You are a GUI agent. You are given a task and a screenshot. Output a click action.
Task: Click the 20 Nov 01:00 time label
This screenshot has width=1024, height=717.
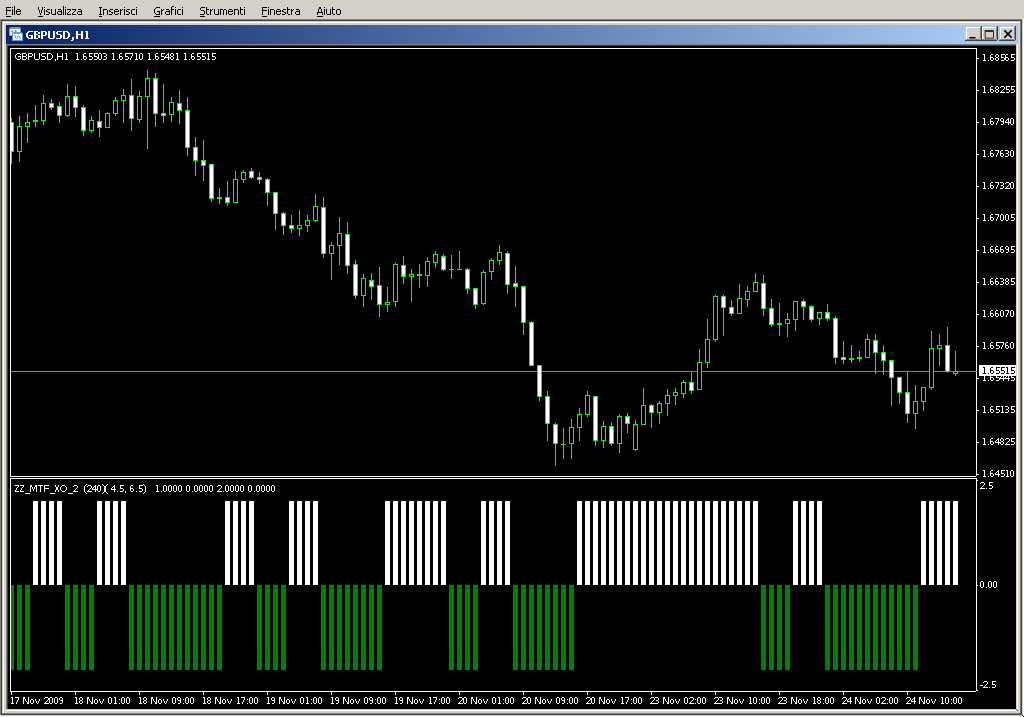pyautogui.click(x=486, y=701)
